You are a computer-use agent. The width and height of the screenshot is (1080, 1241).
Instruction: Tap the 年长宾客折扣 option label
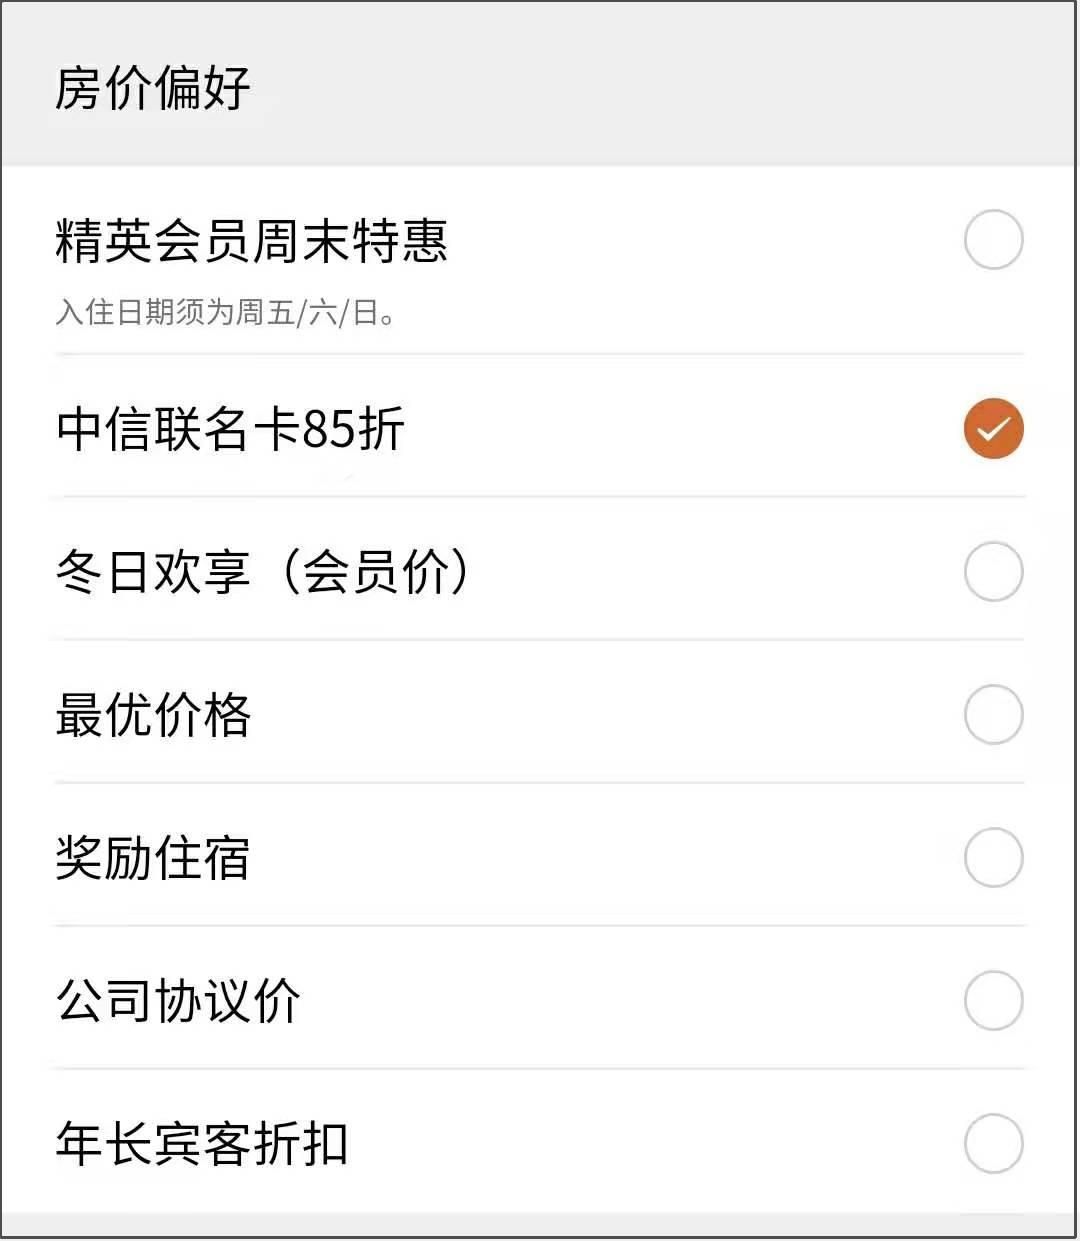click(x=201, y=1144)
